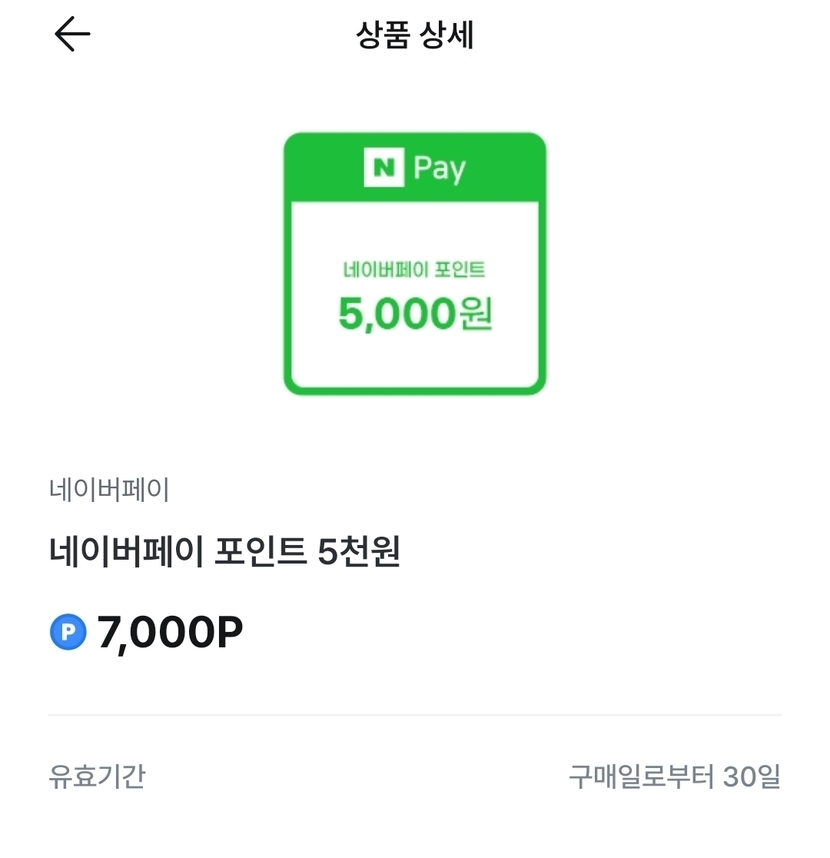
Task: Click the "Pay" text on the voucher
Action: click(x=440, y=168)
